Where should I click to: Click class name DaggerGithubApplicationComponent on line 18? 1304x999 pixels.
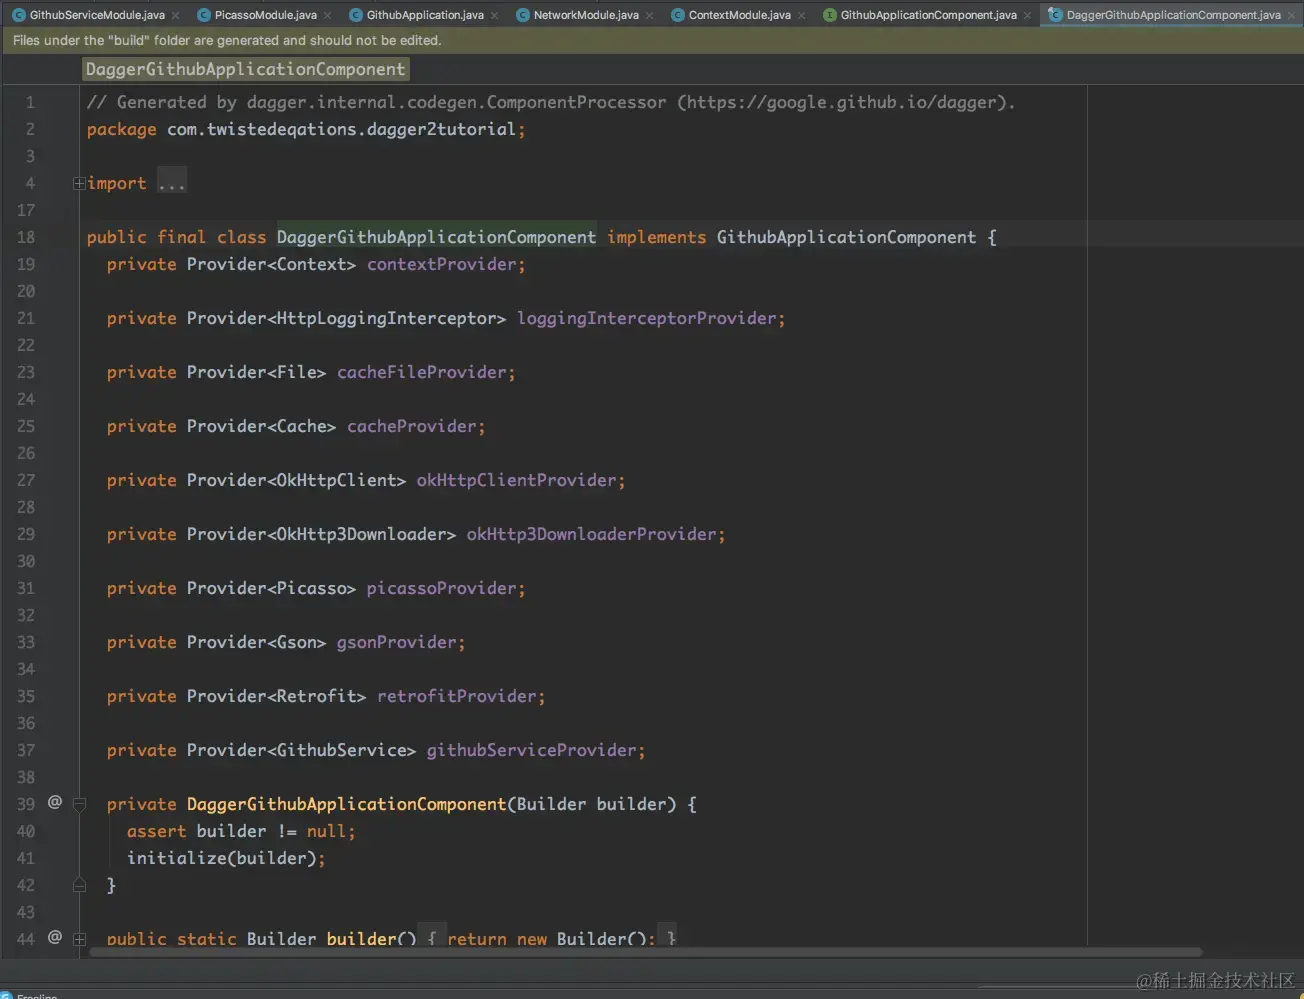[x=436, y=237]
